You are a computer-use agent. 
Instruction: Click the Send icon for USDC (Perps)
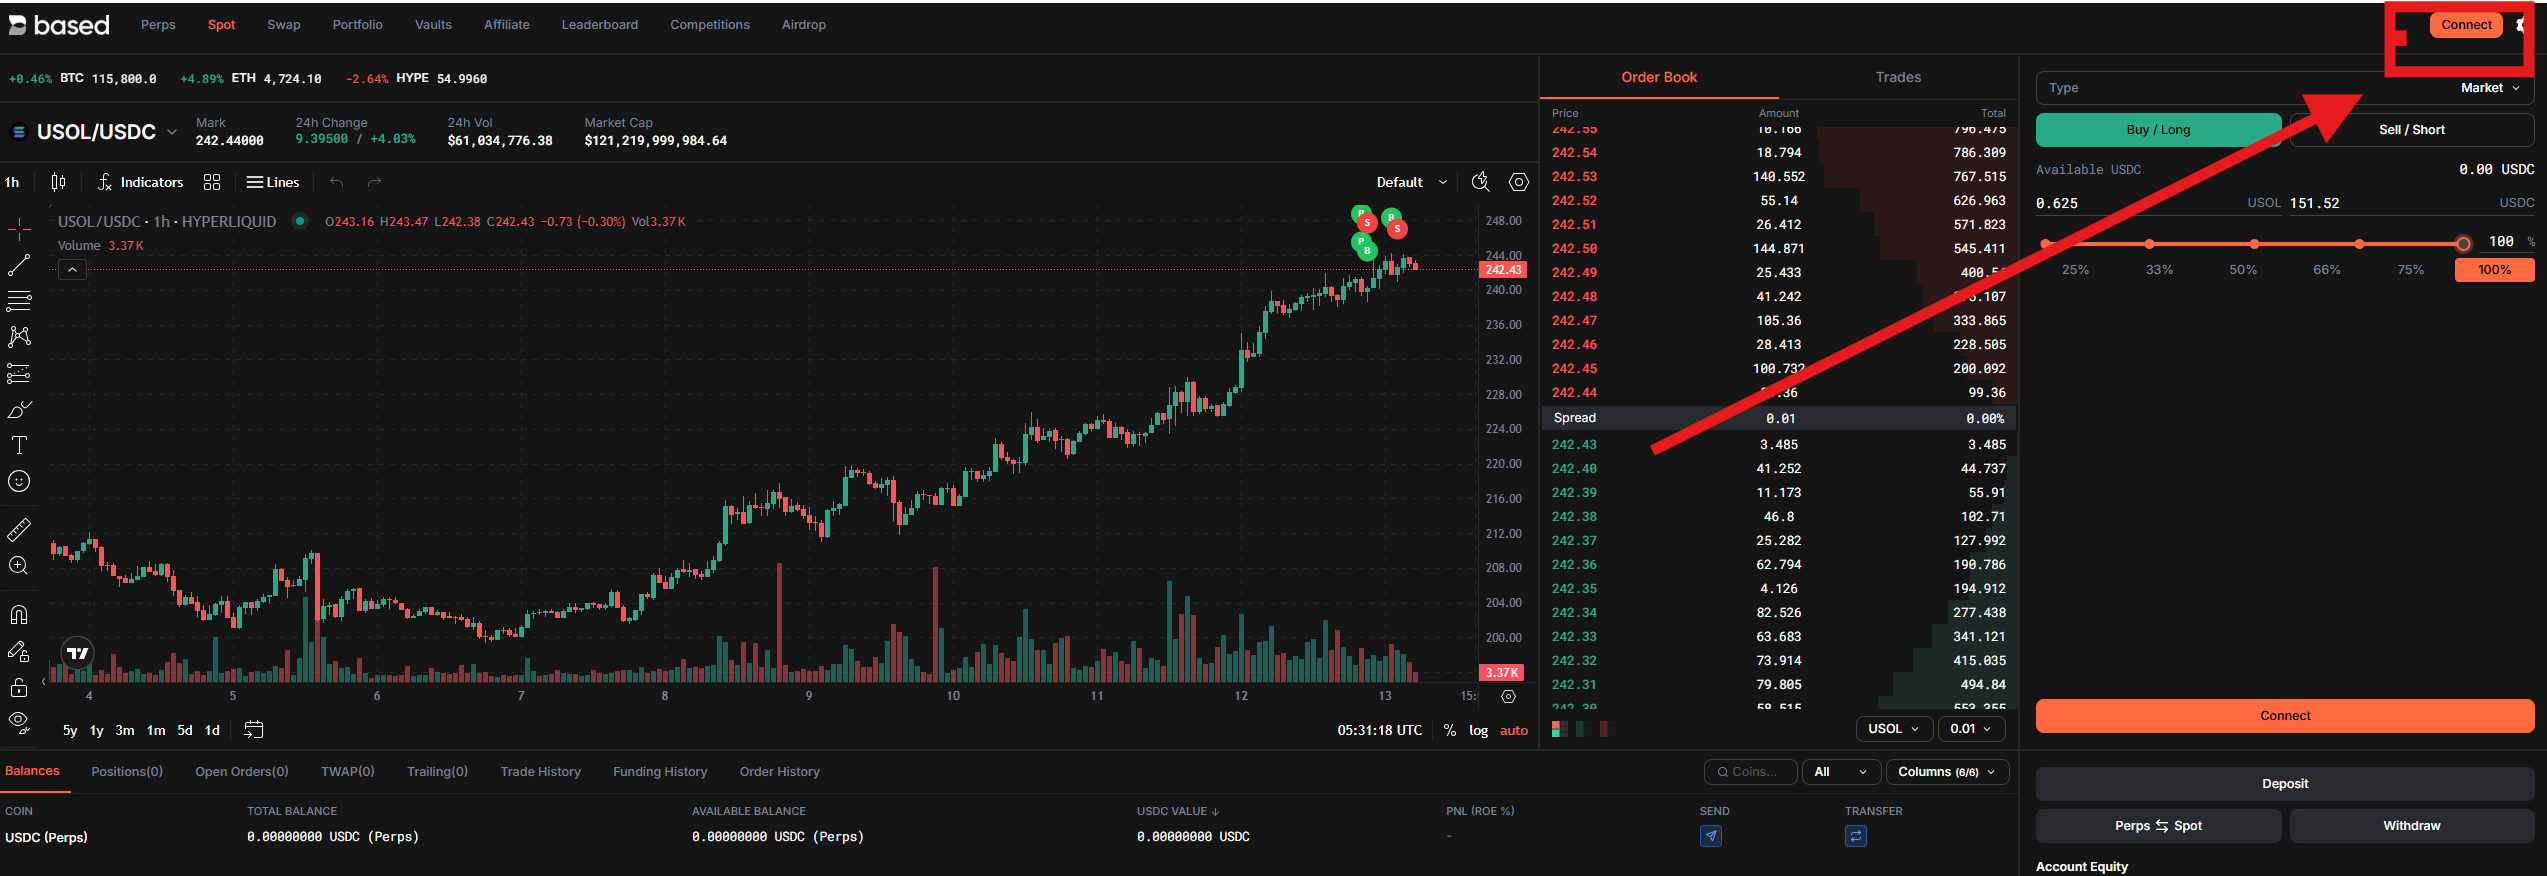(x=1711, y=836)
